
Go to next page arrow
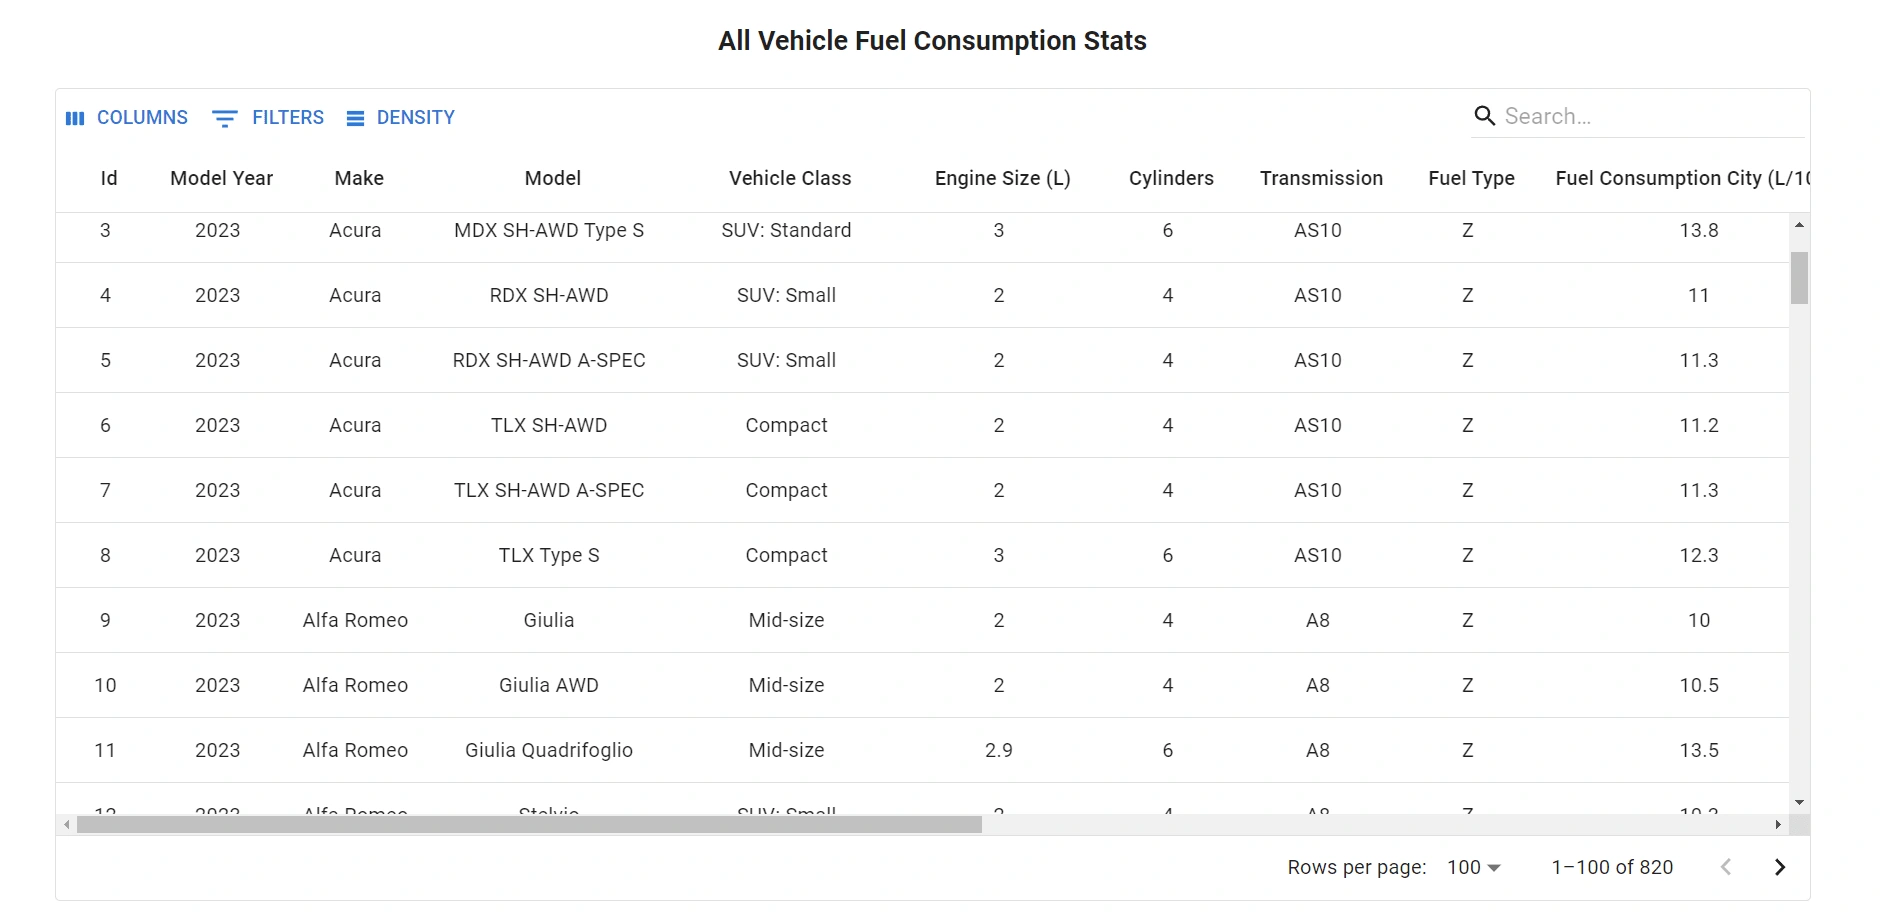coord(1779,867)
